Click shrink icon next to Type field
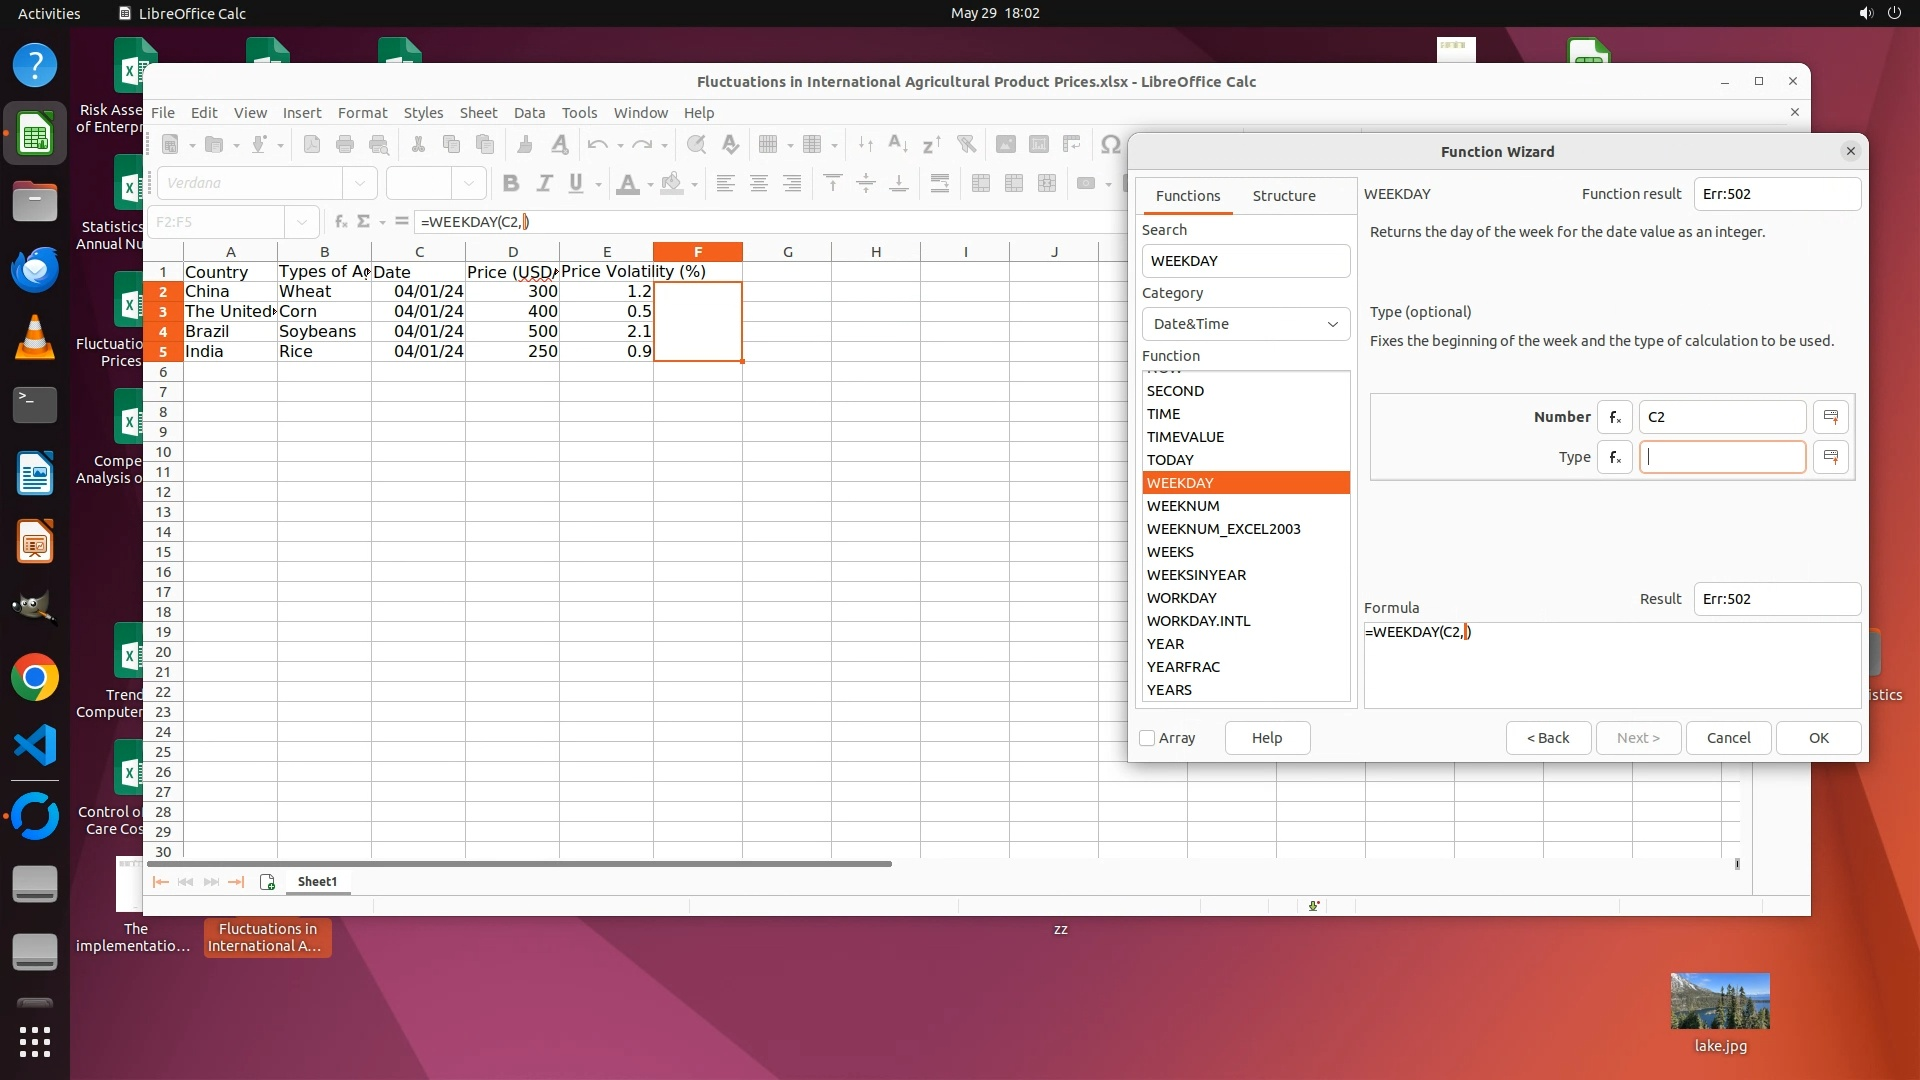Screen dimensions: 1920x1080 click(1830, 457)
